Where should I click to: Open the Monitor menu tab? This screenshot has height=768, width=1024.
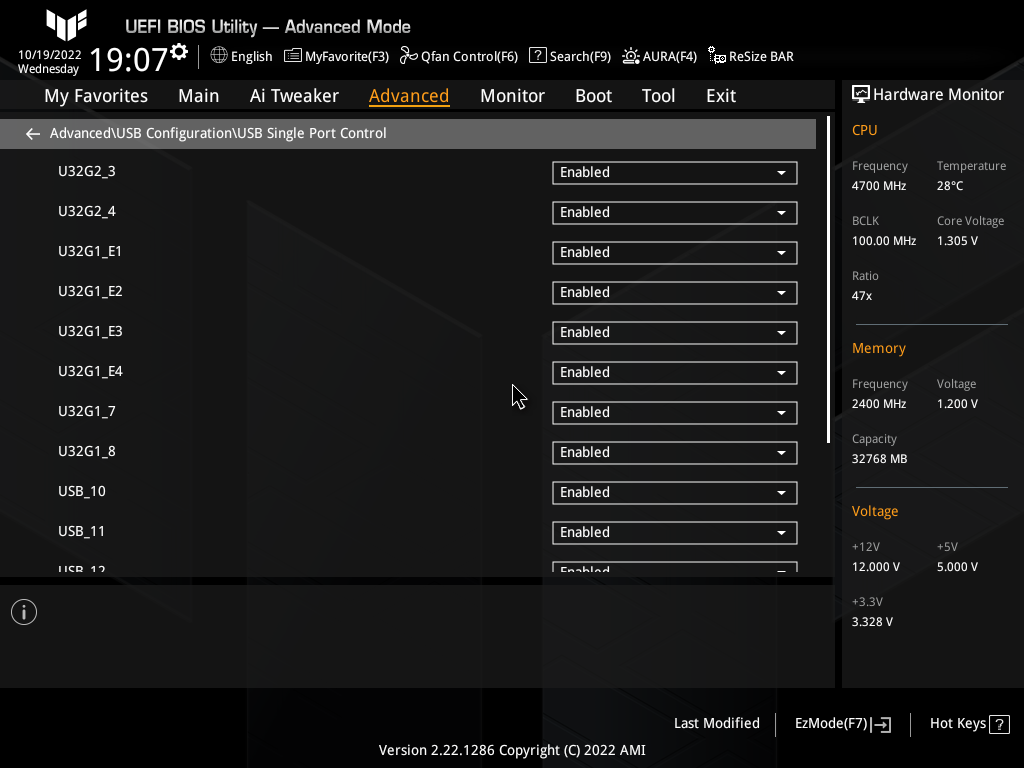coord(512,95)
